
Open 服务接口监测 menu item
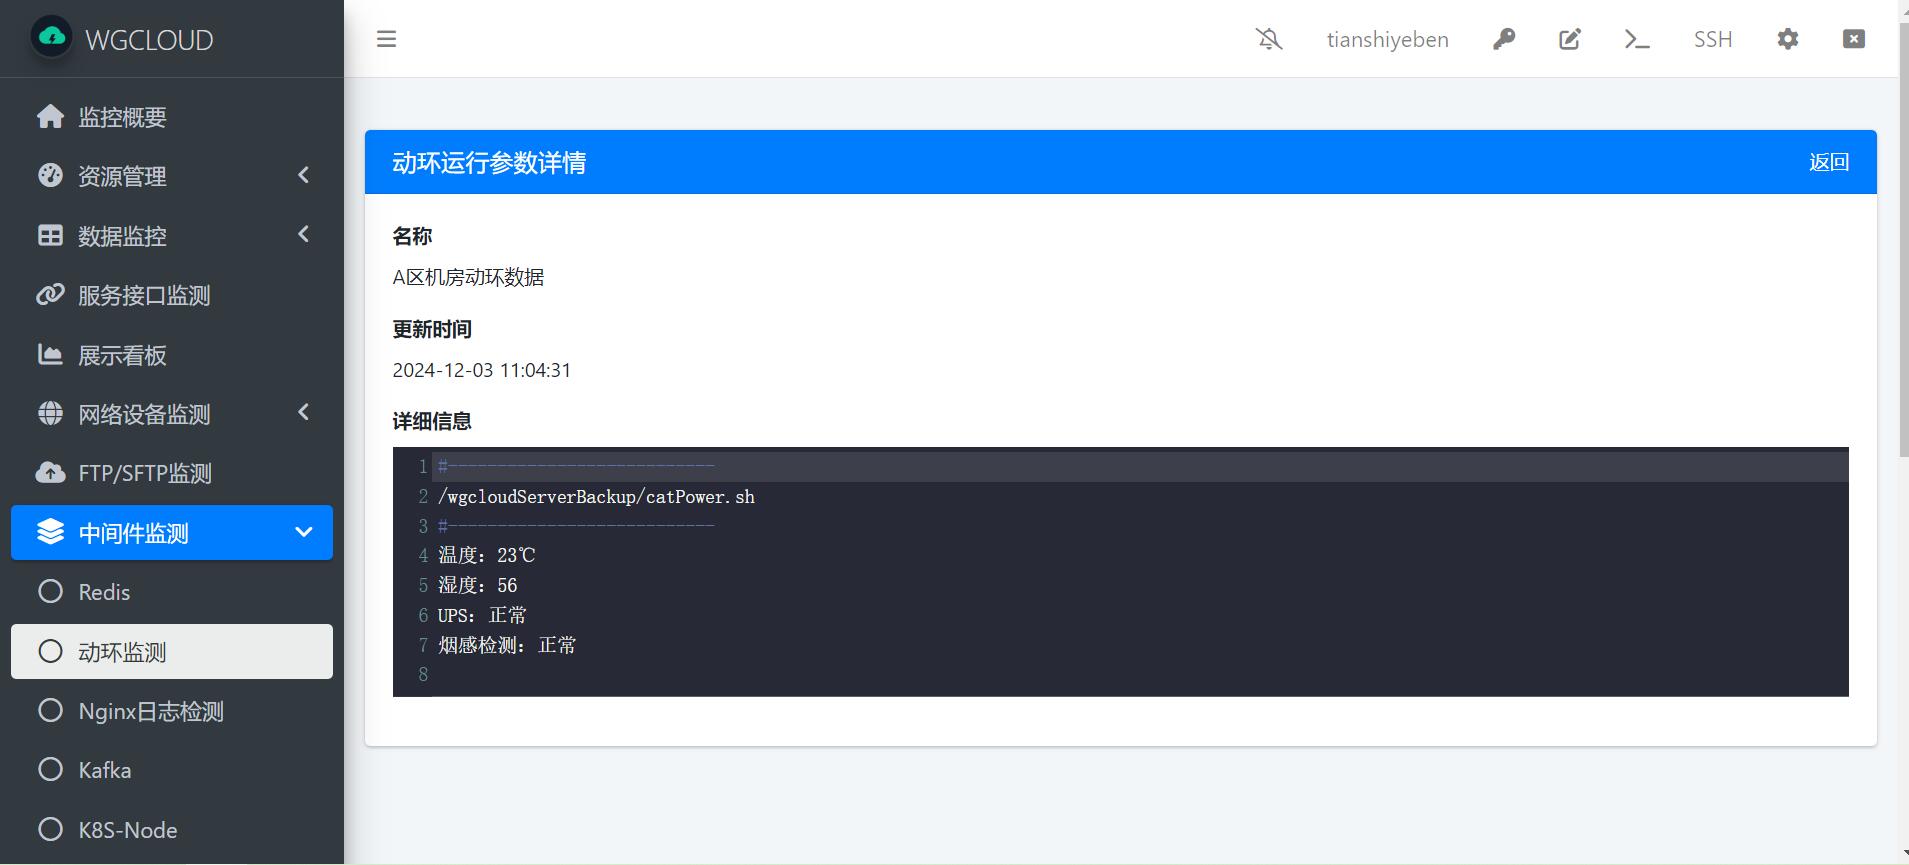pyautogui.click(x=172, y=295)
